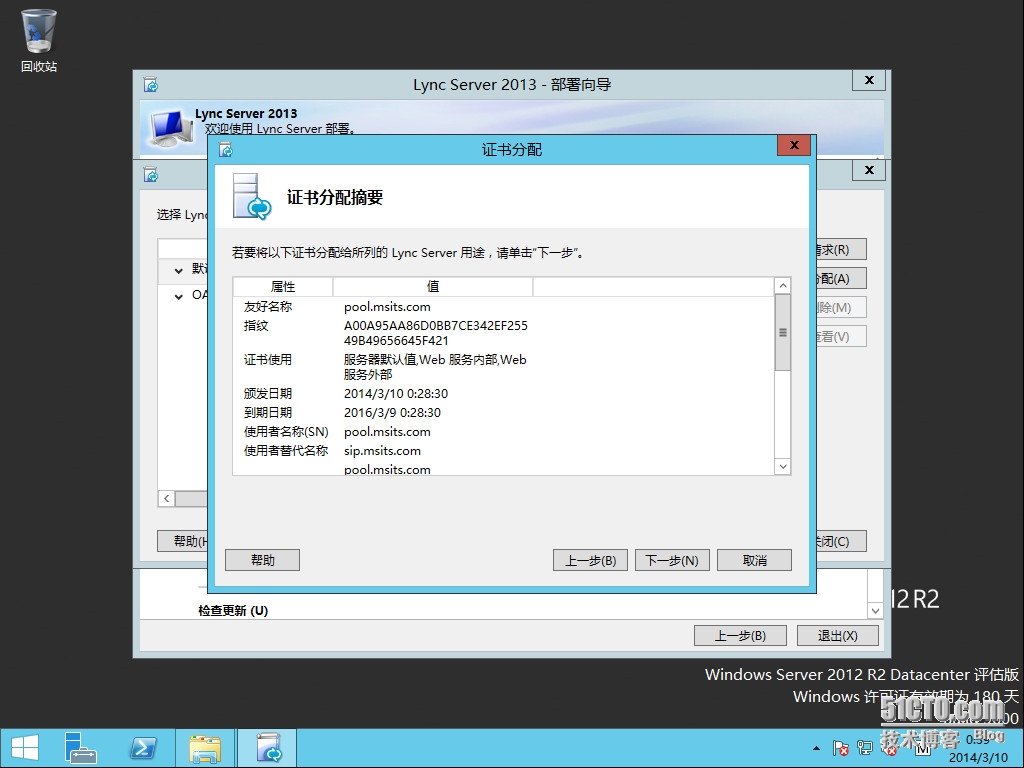This screenshot has width=1024, height=768.
Task: Click left scroll arrow in certificate wizard list
Action: (x=167, y=499)
